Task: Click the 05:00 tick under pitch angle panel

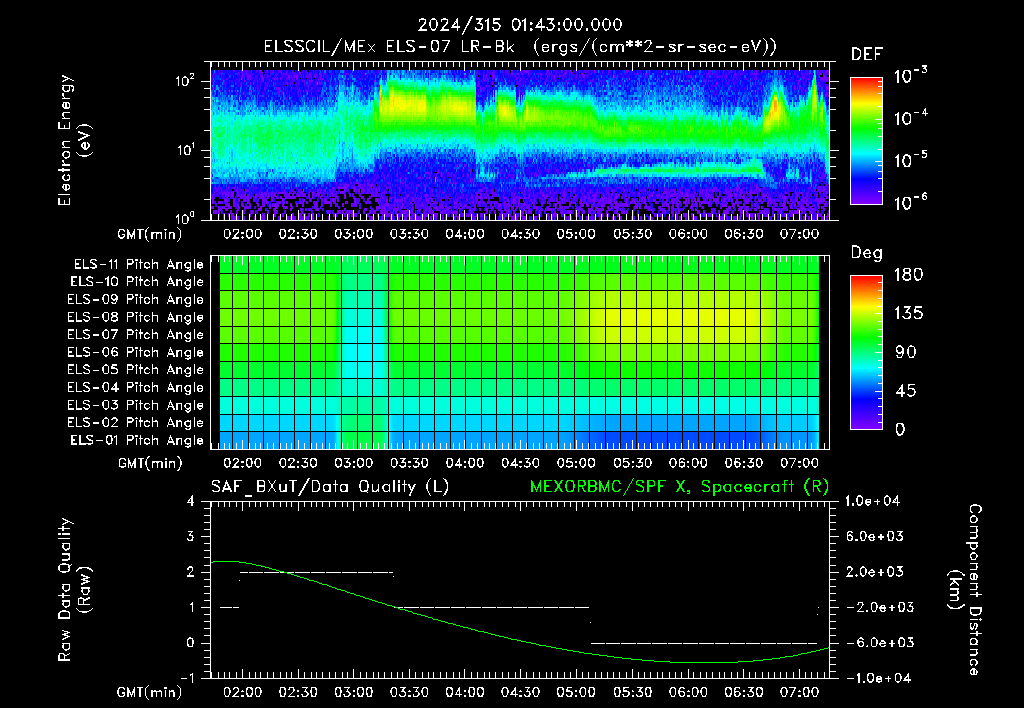Action: [x=576, y=463]
